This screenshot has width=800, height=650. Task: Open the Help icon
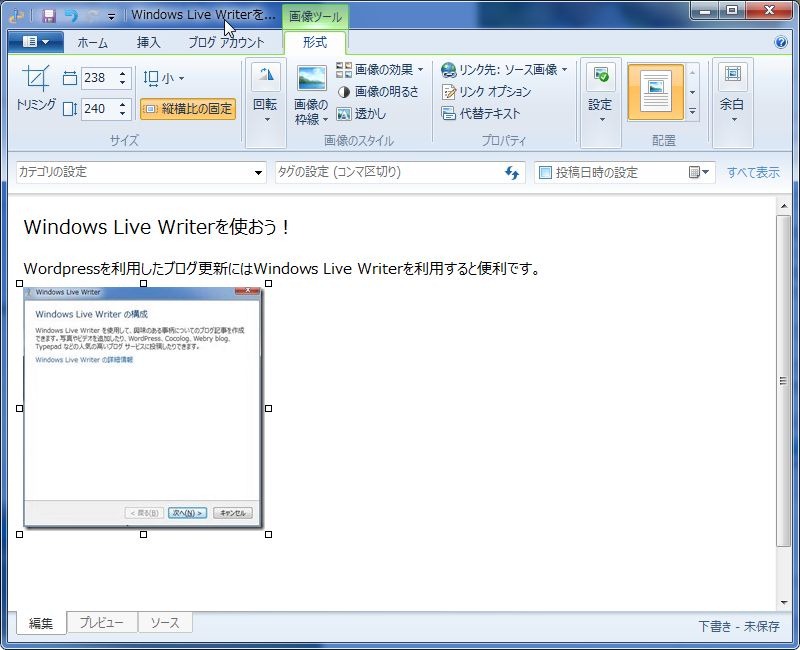coord(781,42)
